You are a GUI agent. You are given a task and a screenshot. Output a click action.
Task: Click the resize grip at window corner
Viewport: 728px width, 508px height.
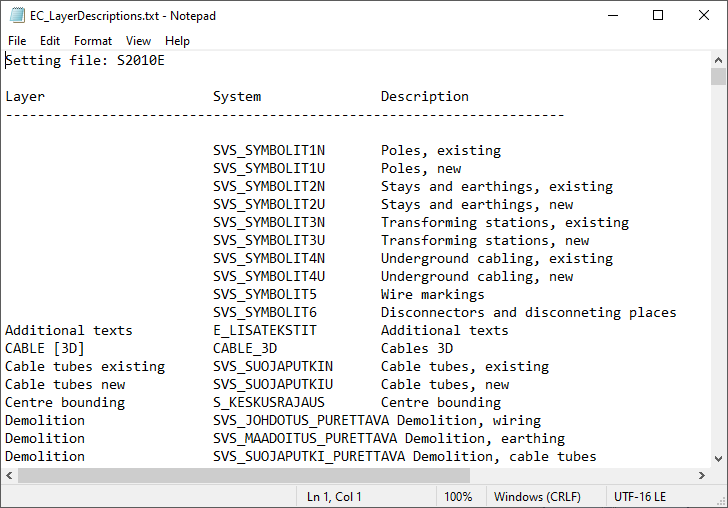click(x=719, y=499)
